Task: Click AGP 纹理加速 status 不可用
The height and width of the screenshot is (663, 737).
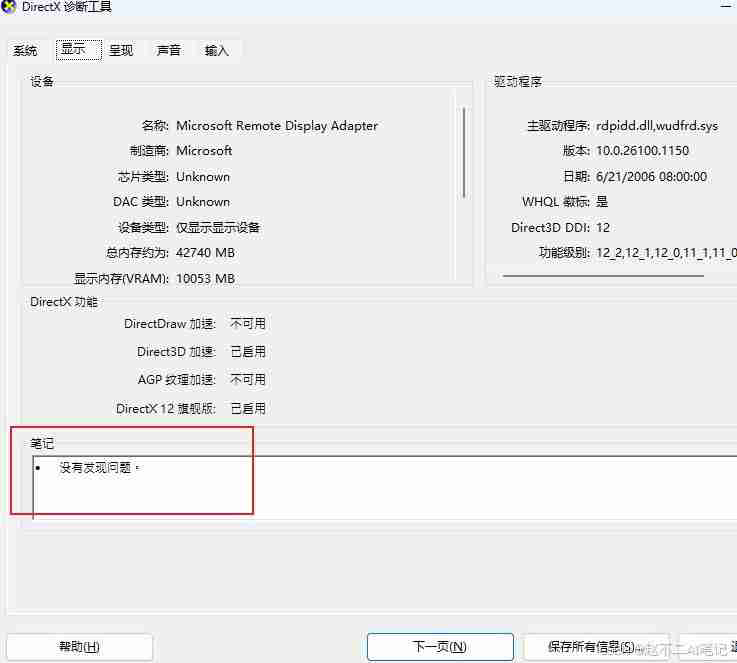Action: tap(248, 380)
